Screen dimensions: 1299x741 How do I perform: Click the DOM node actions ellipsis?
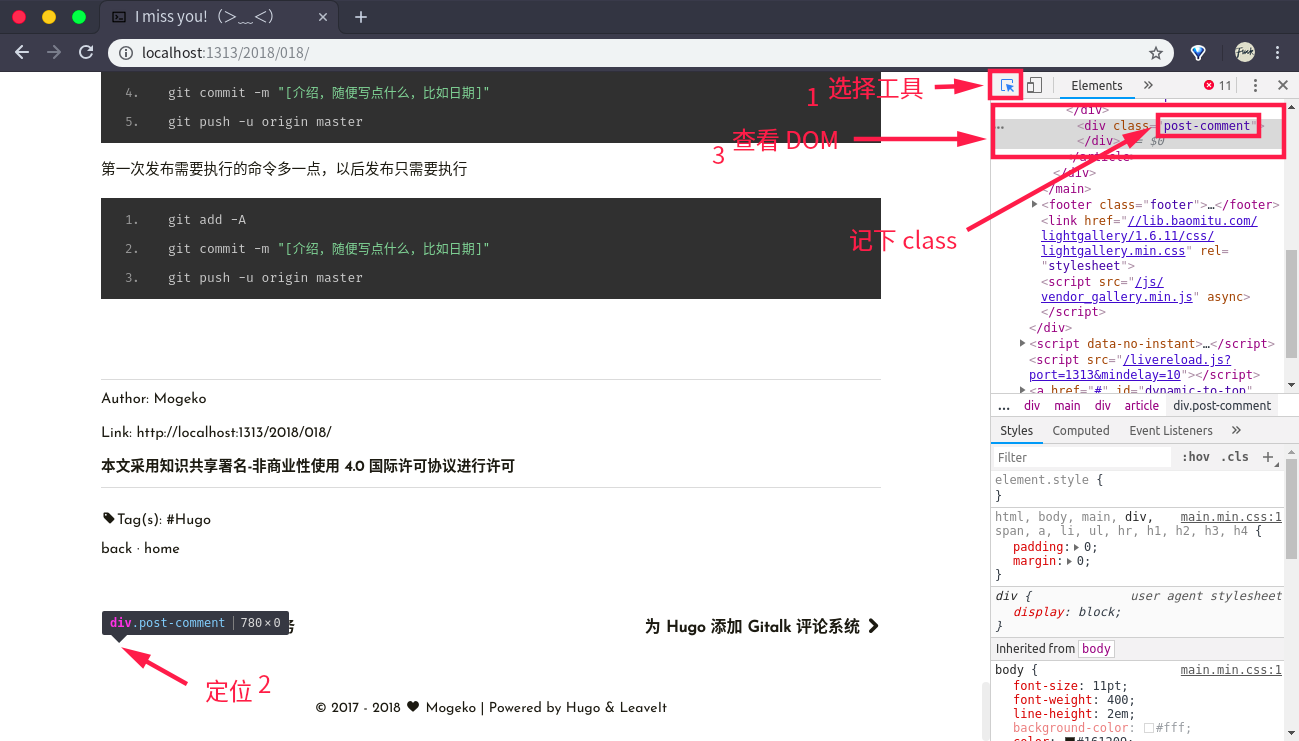coord(1000,127)
